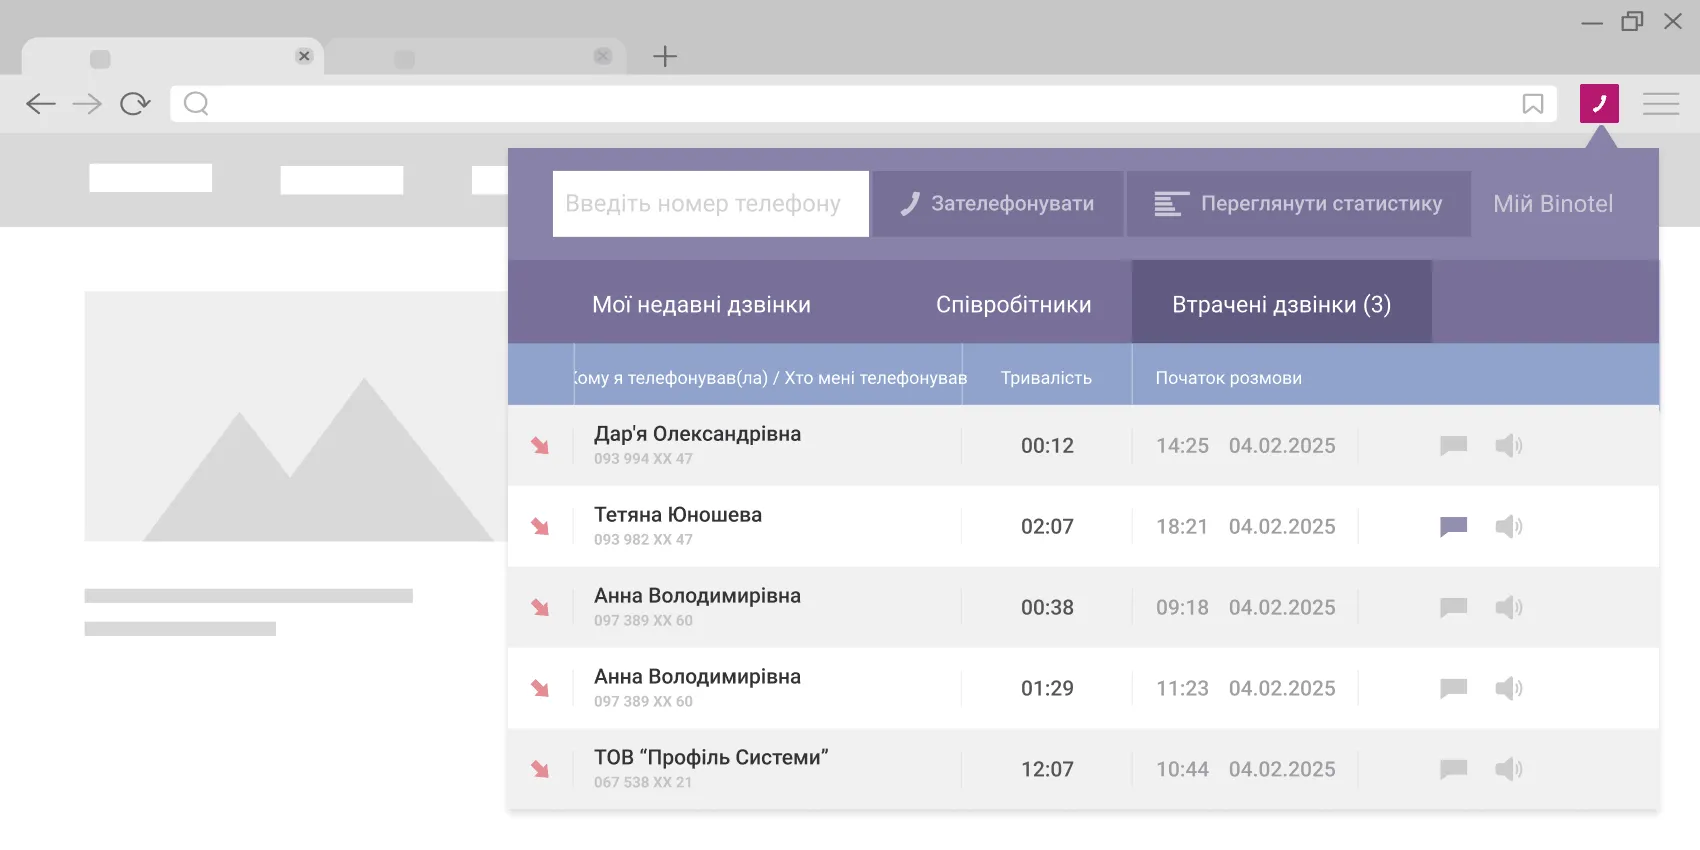Focus the Введіть номер телефону field
The image size is (1700, 850).
(x=711, y=204)
